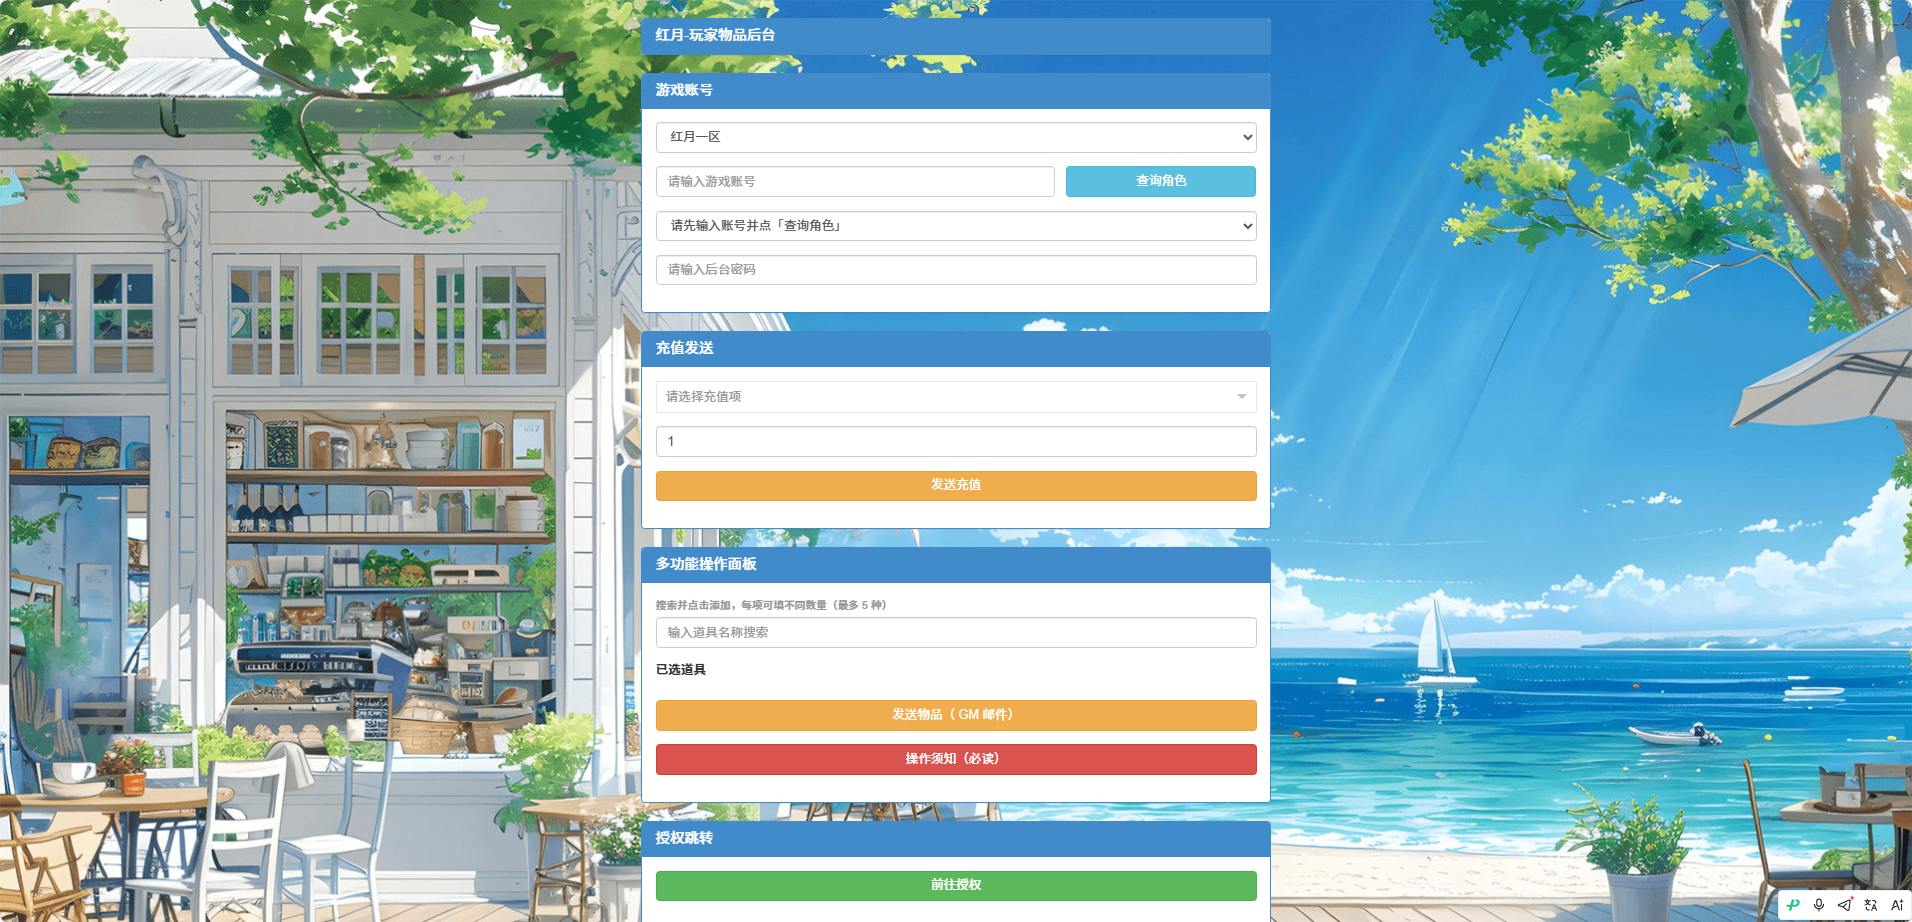The width and height of the screenshot is (1912, 922).
Task: Click the 红月-玩家物品后台 title bar
Action: pos(956,36)
